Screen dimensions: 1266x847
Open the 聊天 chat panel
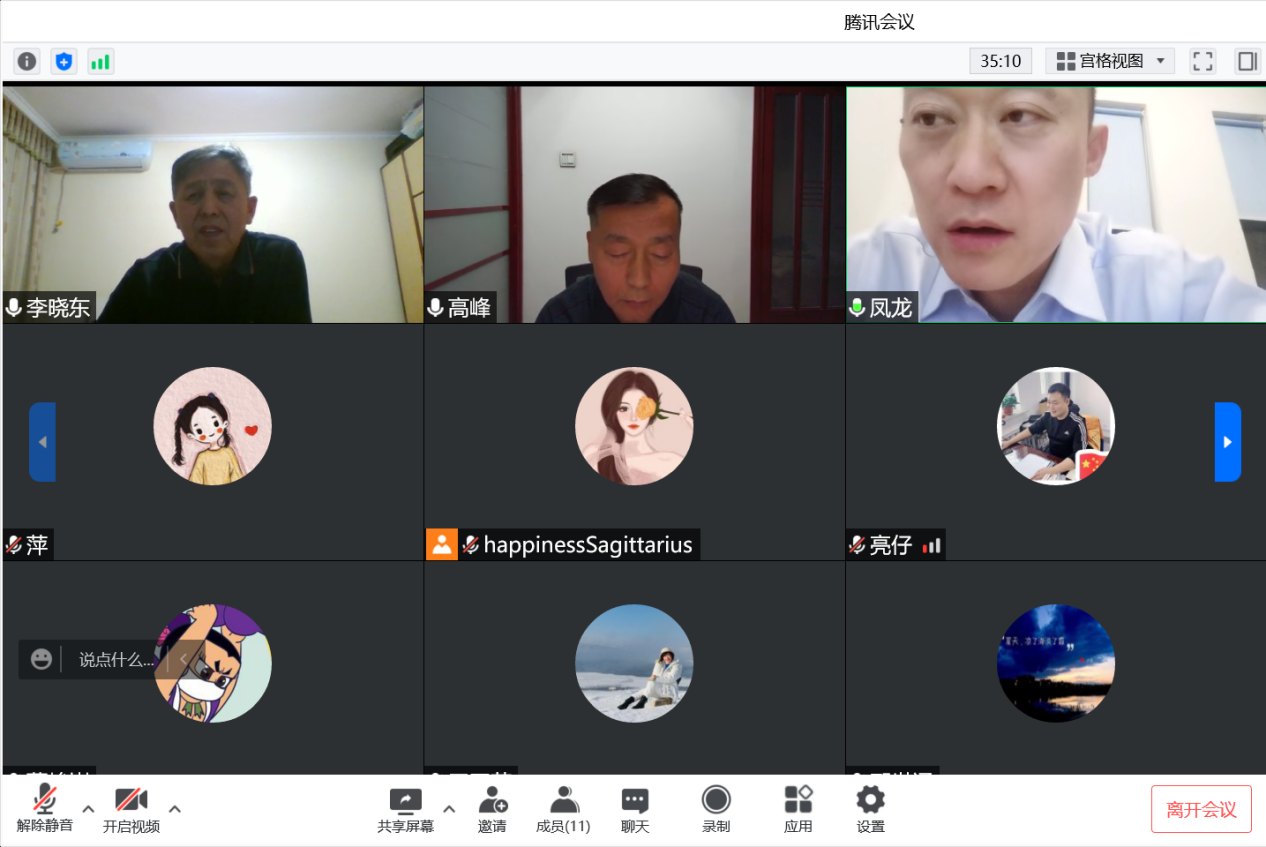pyautogui.click(x=635, y=809)
